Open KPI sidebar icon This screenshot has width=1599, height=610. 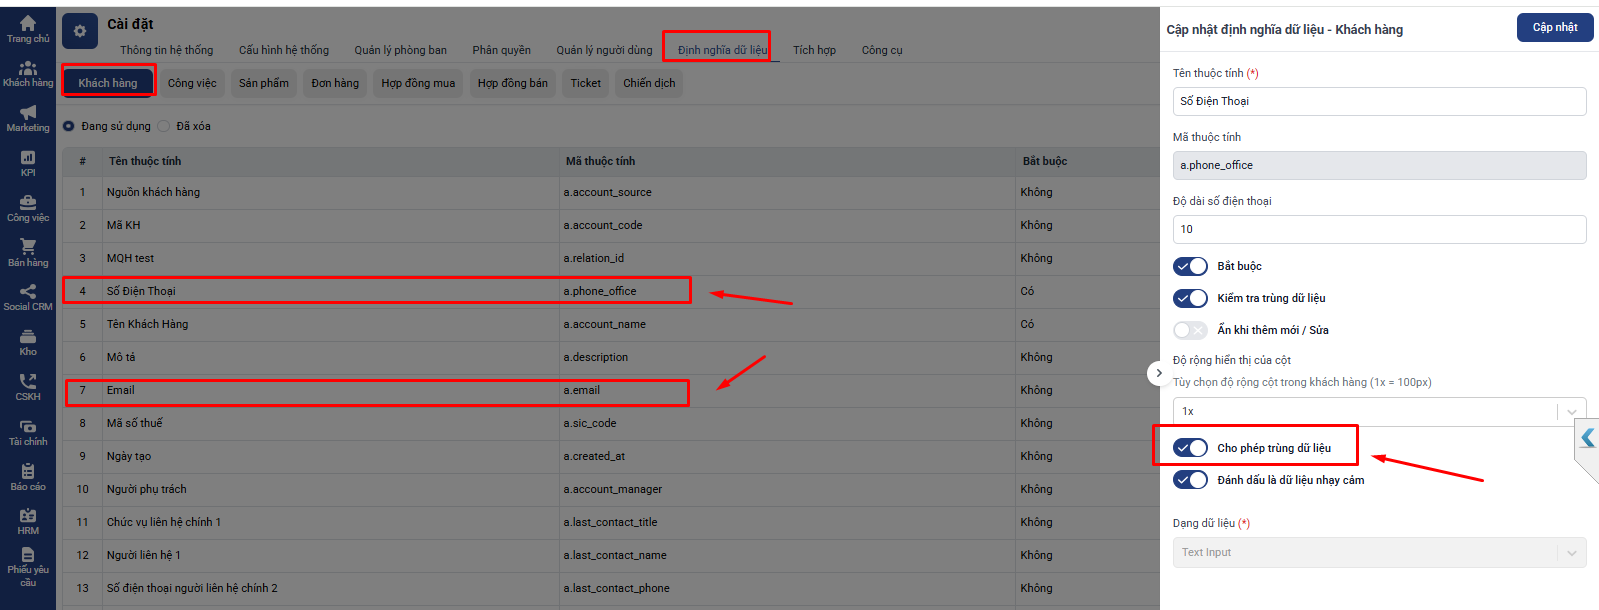coord(28,158)
